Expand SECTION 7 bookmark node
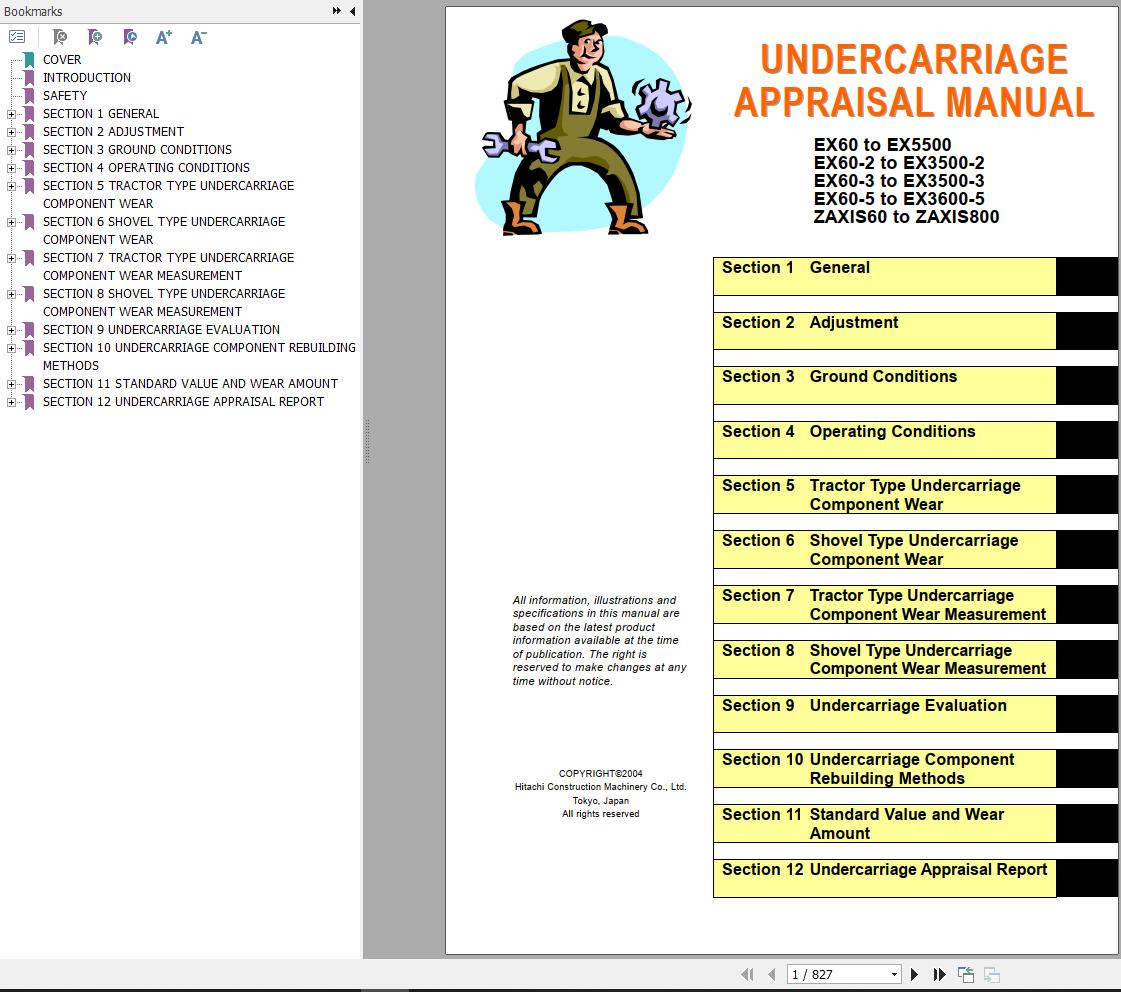1121x992 pixels. [x=11, y=257]
